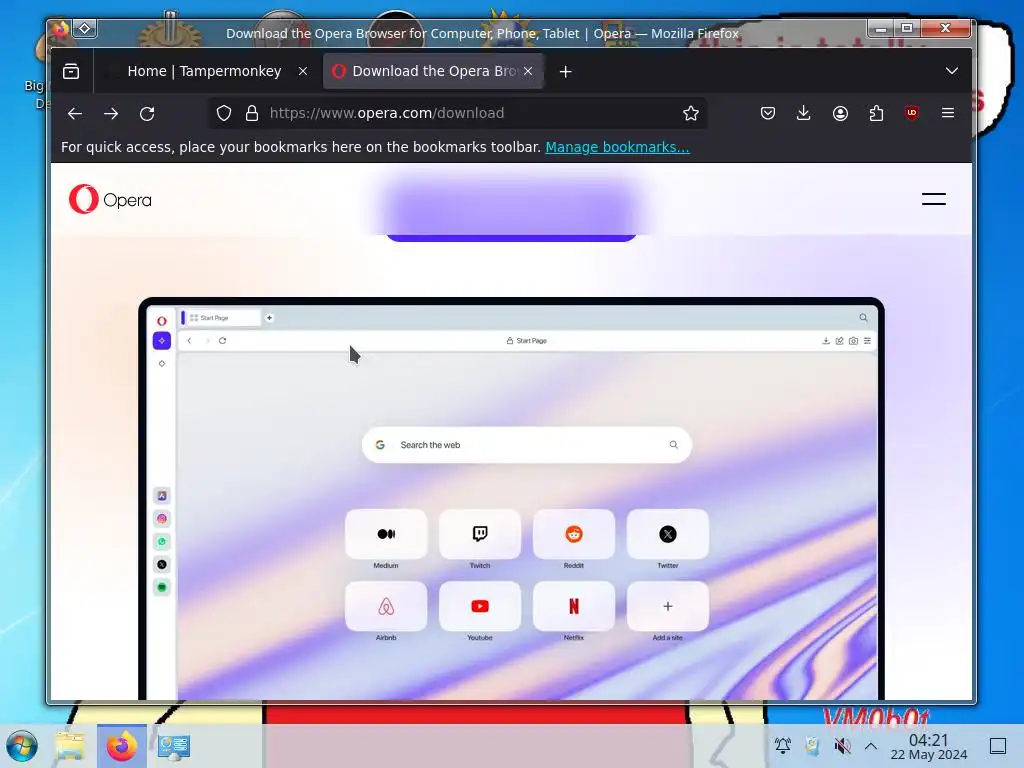This screenshot has height=768, width=1024.
Task: Click the show desktop button
Action: 998,746
